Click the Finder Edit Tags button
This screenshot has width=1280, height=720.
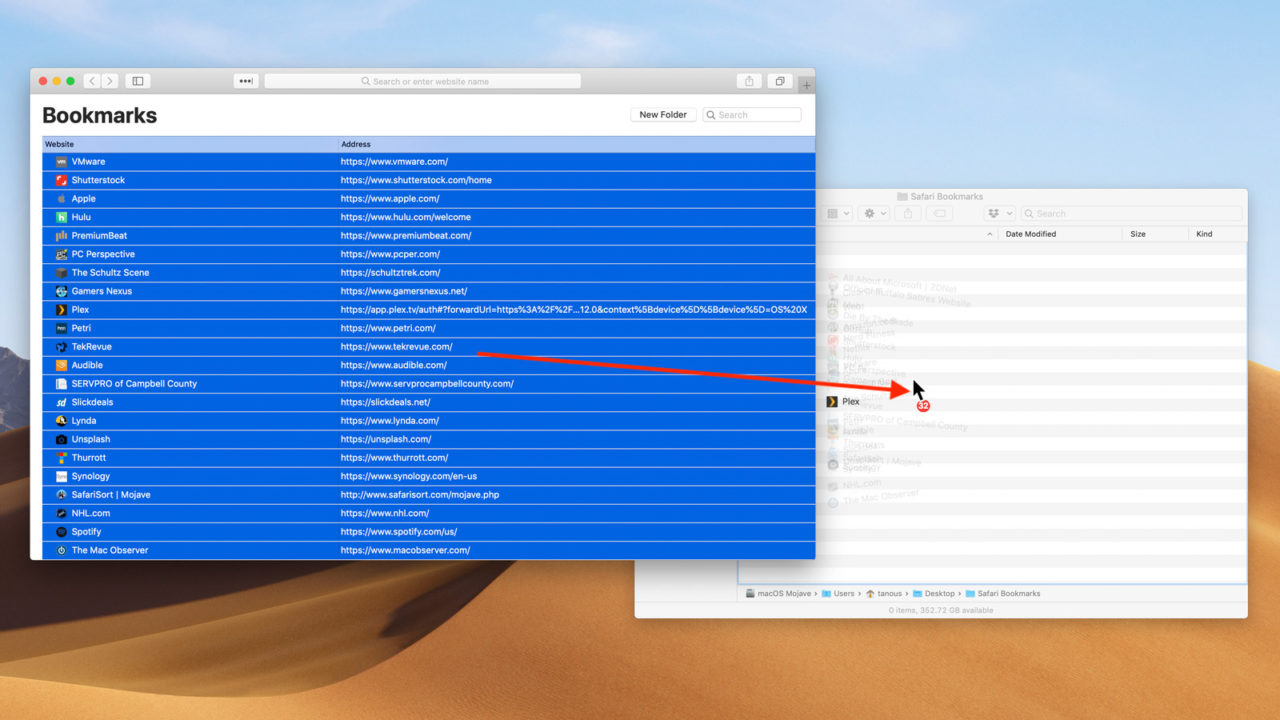pos(938,213)
